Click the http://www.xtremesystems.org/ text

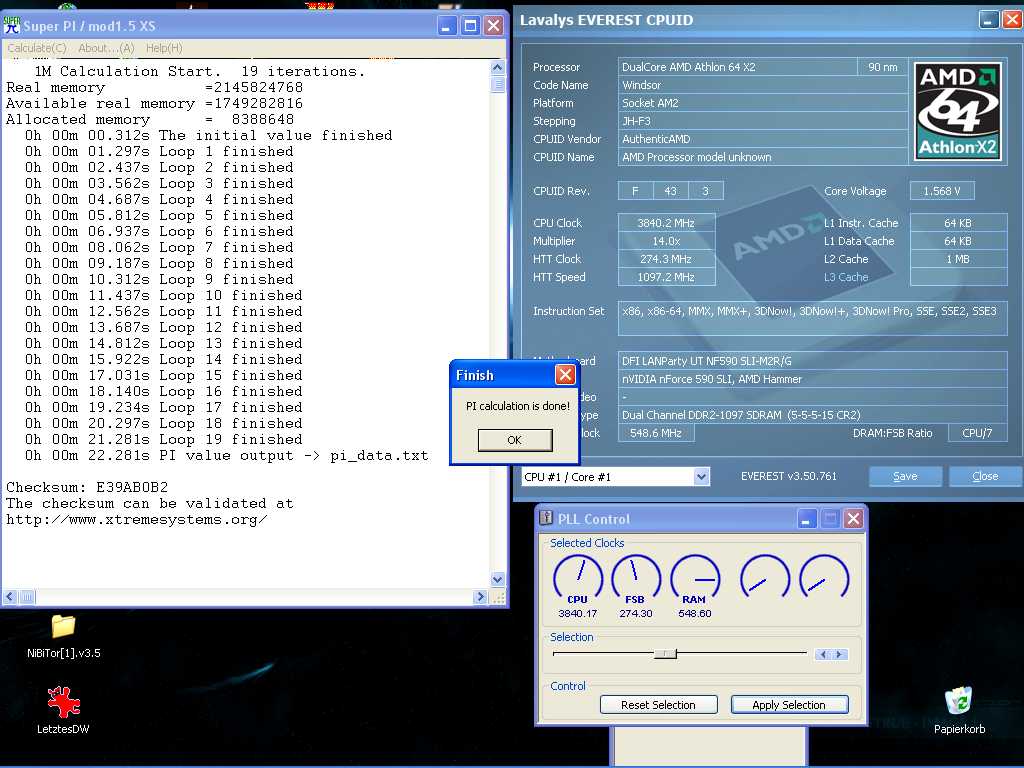[136, 520]
